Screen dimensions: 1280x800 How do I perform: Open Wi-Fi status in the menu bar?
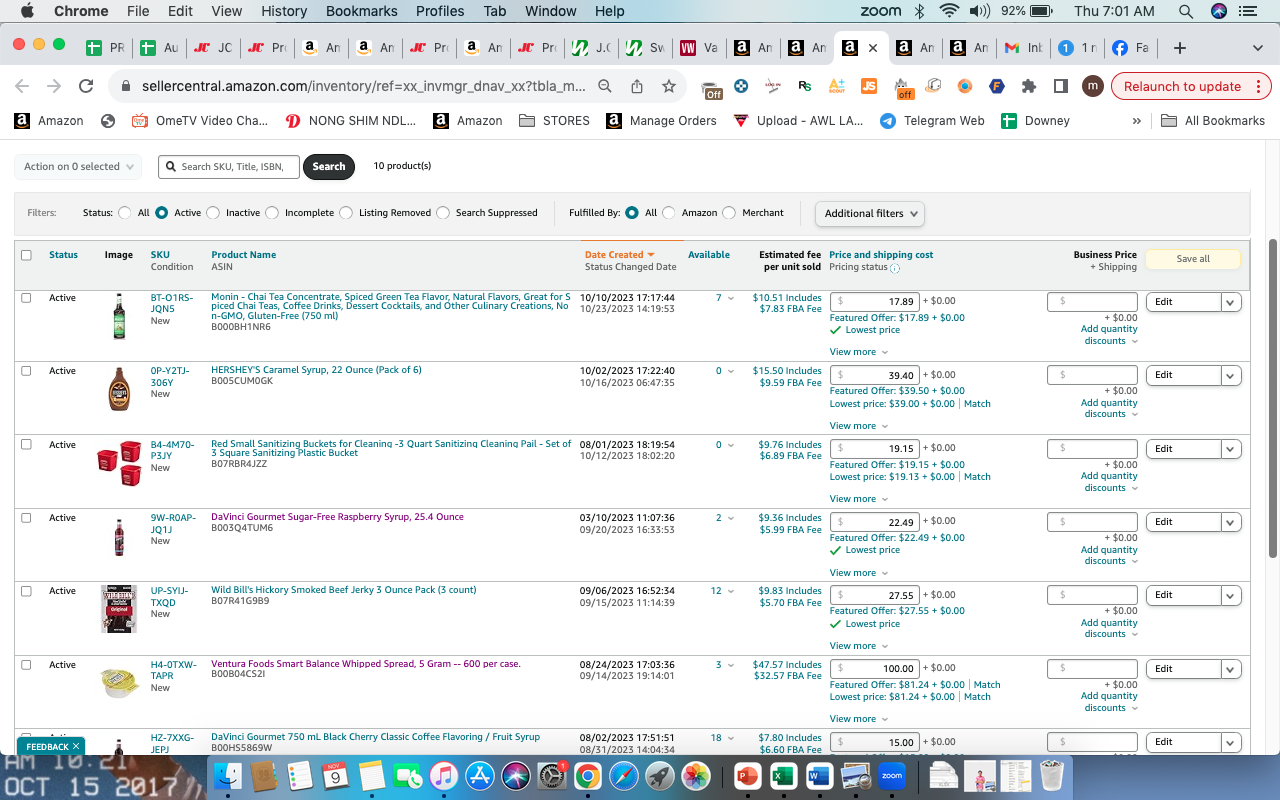pos(948,11)
